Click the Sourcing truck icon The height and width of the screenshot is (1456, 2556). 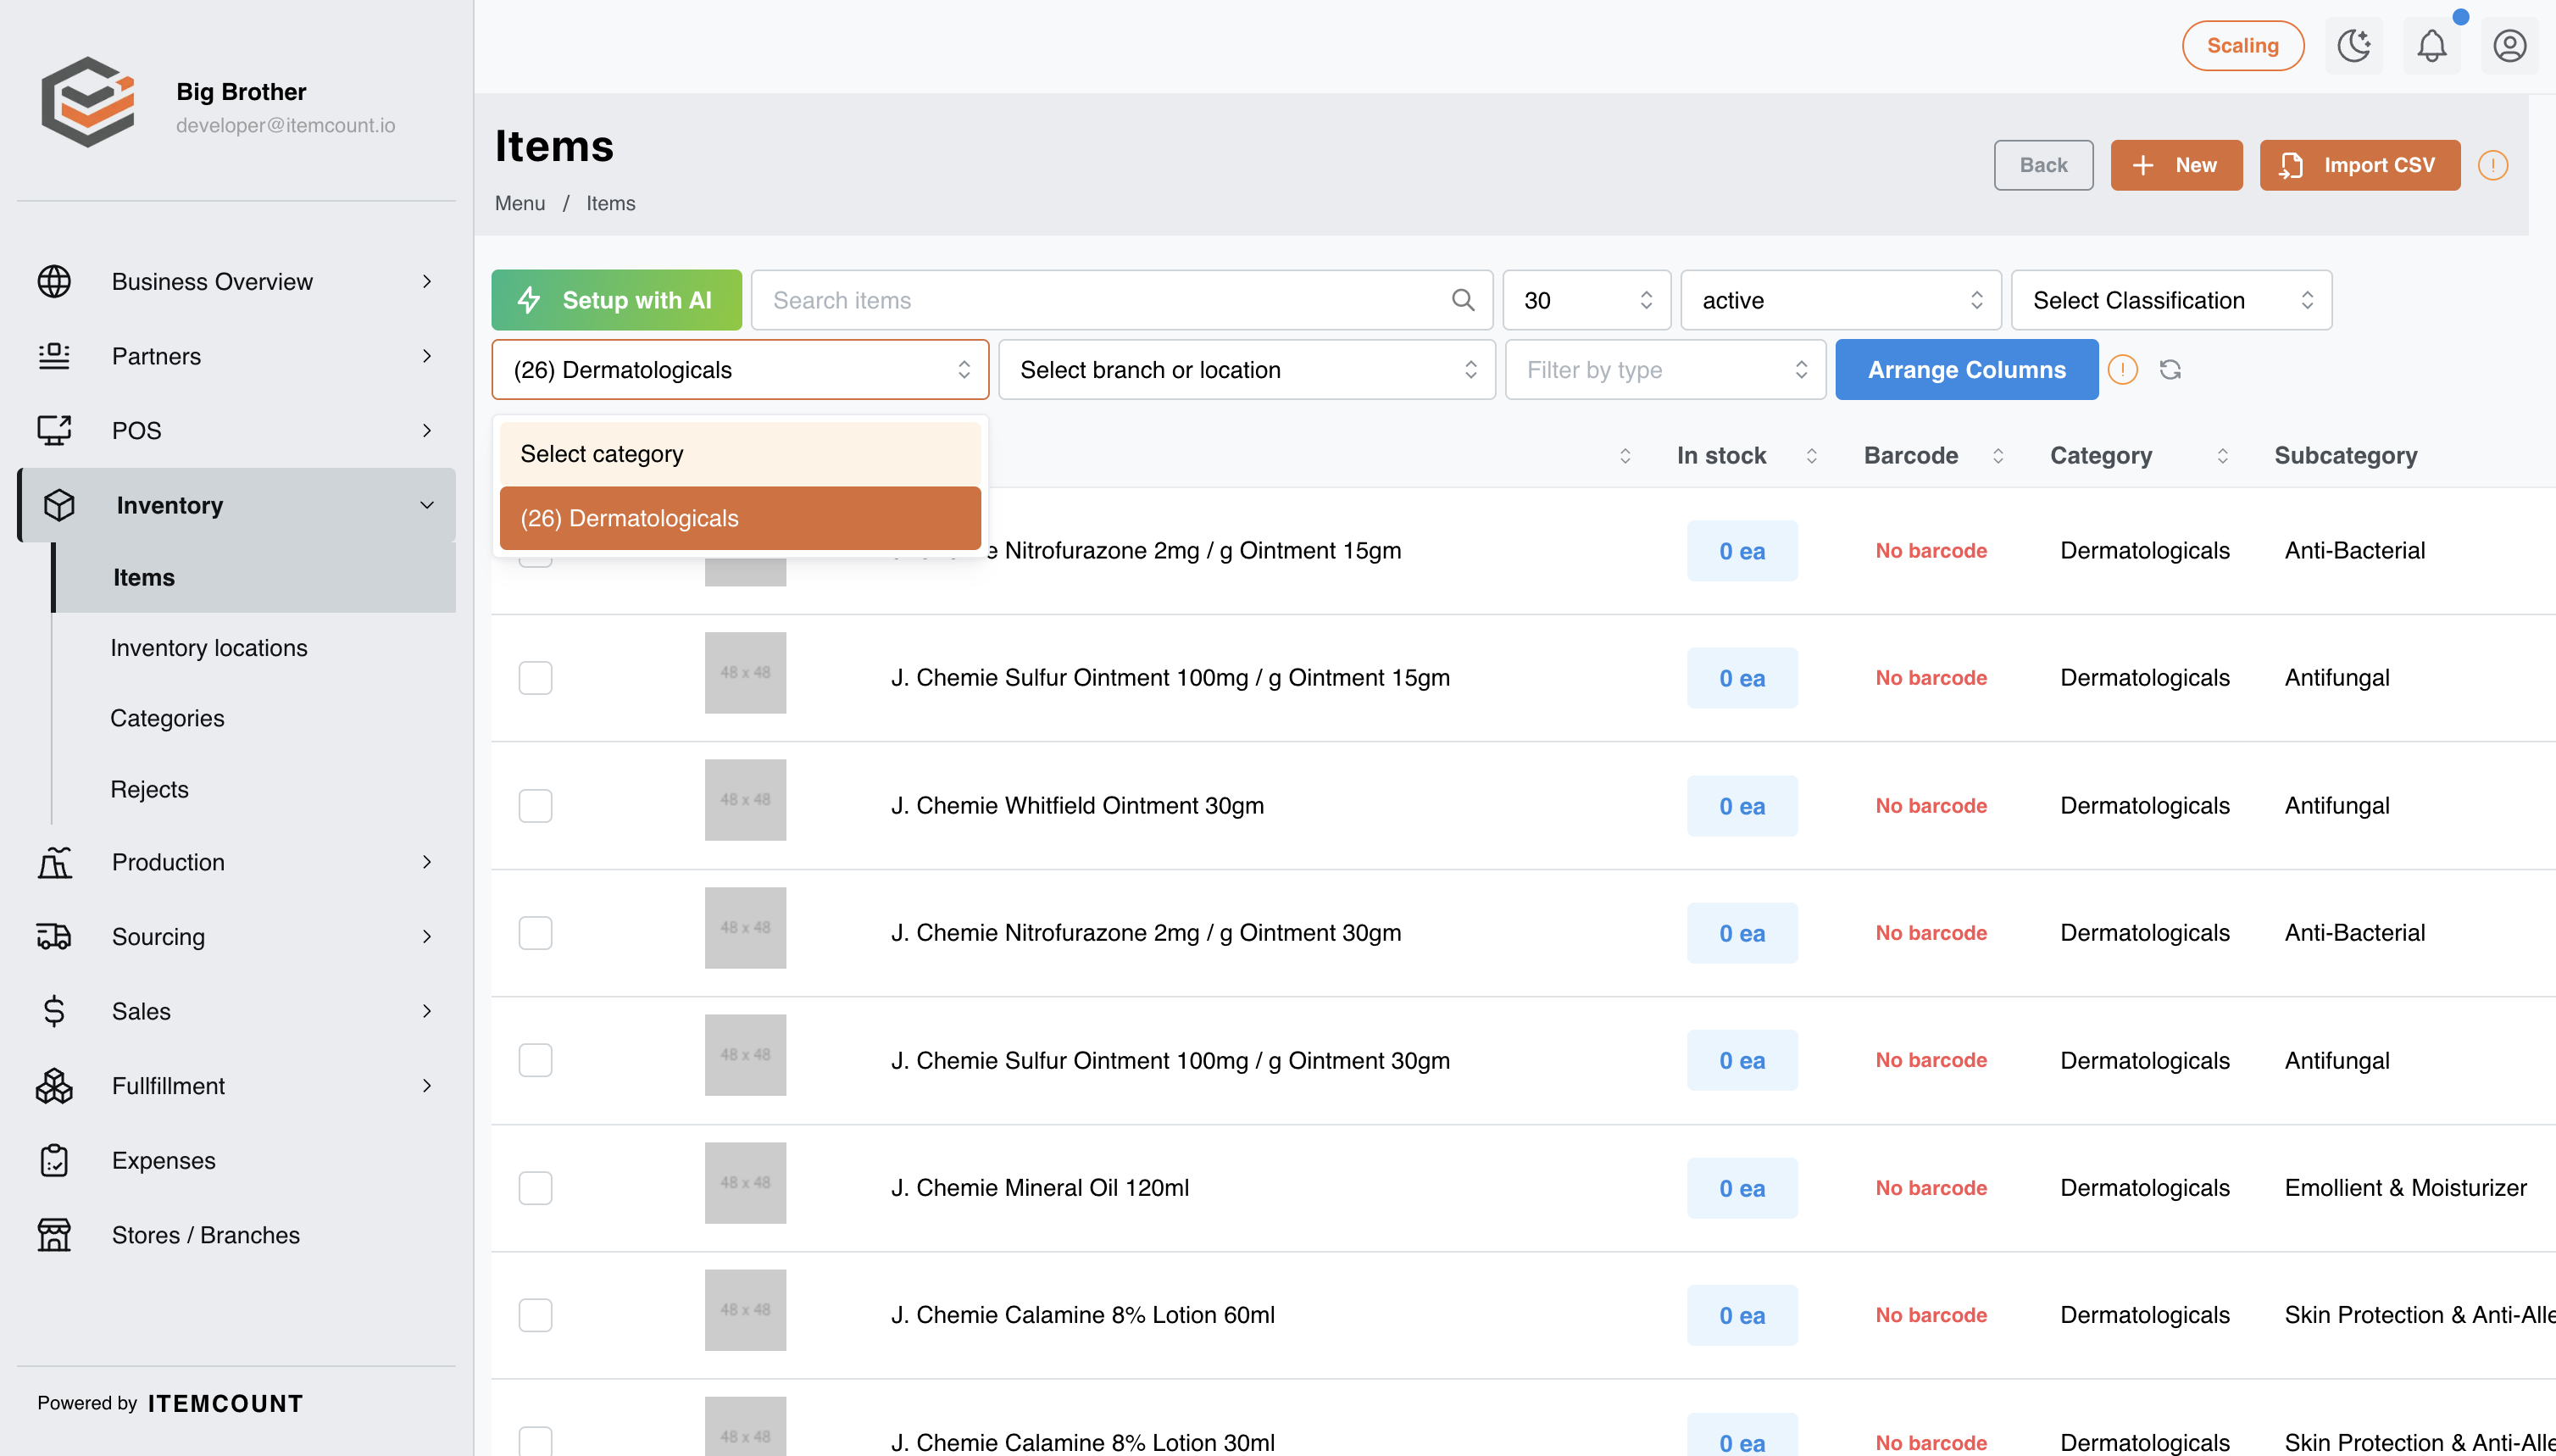(54, 937)
